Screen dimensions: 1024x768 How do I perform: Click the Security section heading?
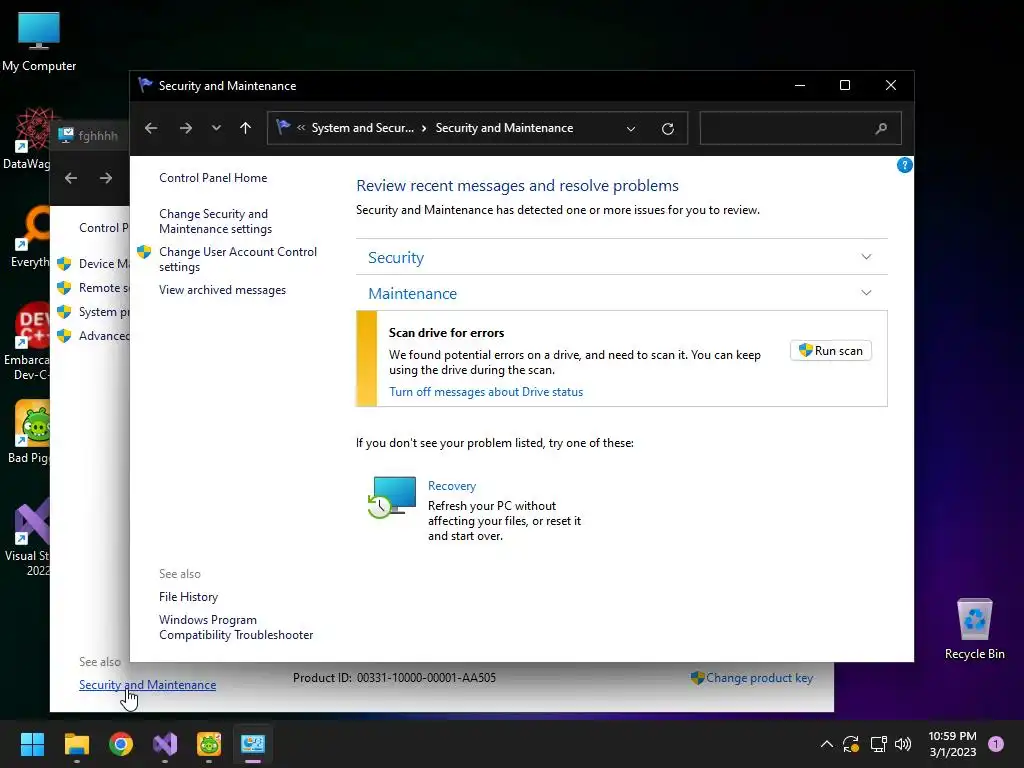click(396, 257)
